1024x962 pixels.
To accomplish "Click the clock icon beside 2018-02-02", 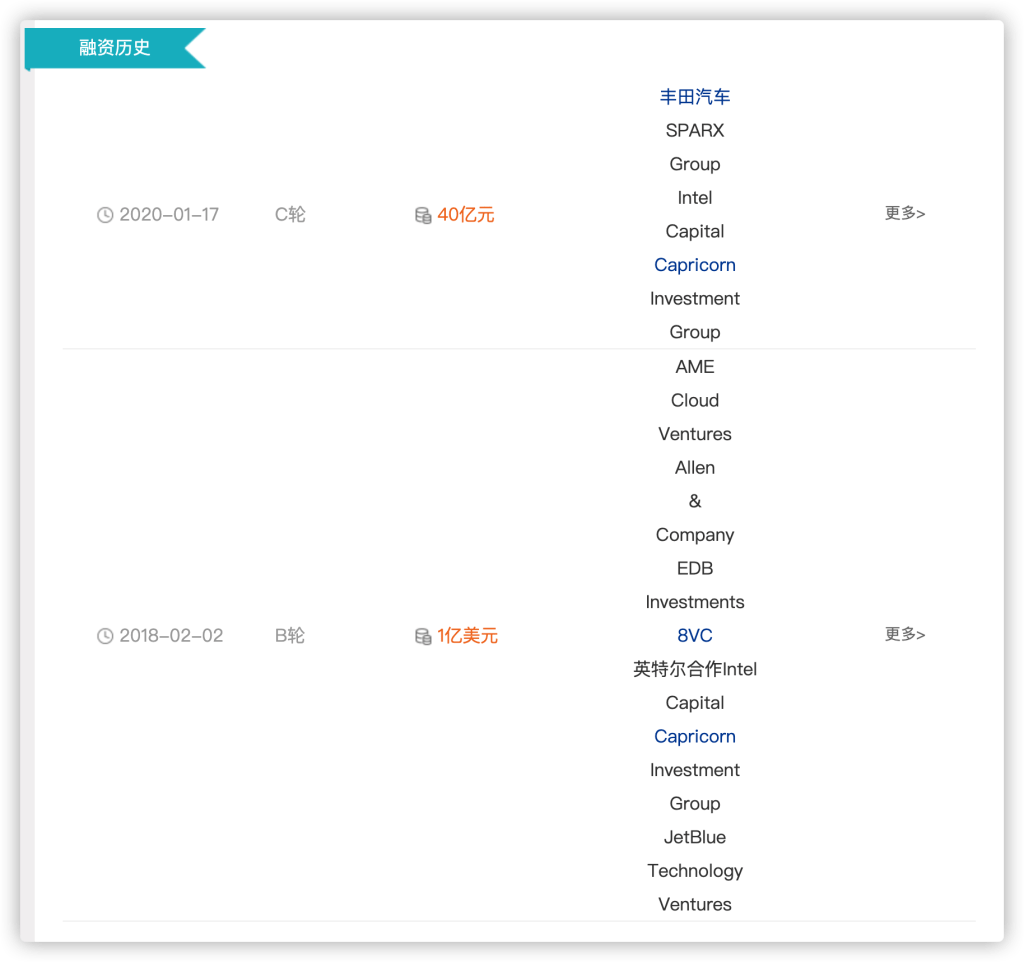I will click(x=105, y=636).
